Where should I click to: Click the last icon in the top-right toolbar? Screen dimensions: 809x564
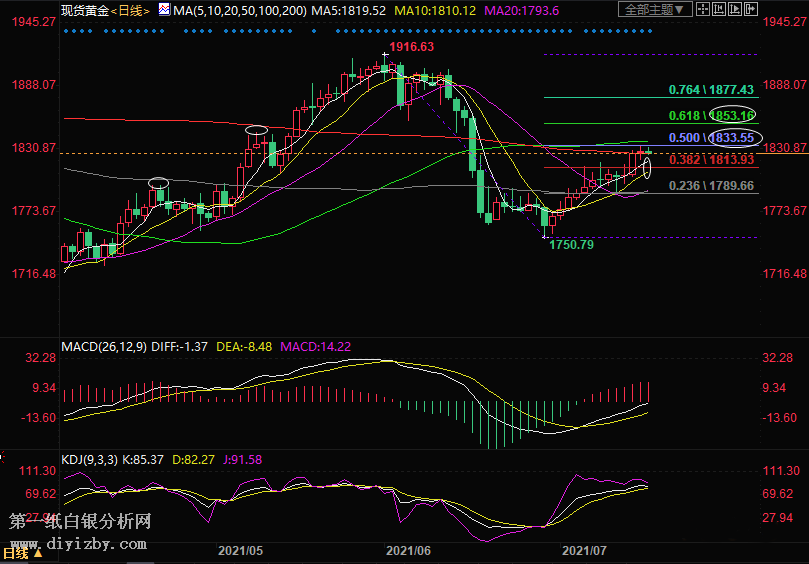tap(750, 10)
